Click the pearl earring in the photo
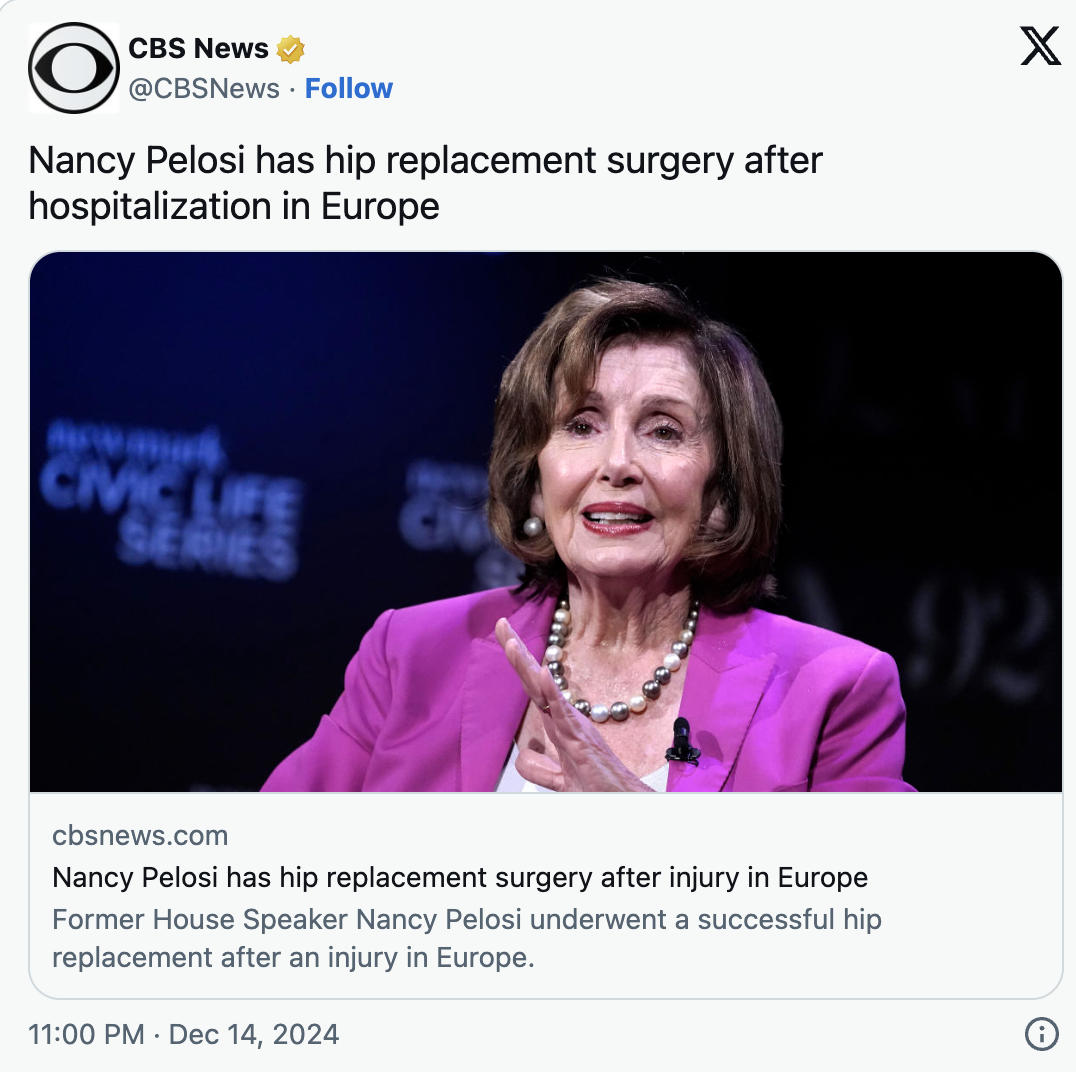This screenshot has width=1076, height=1072. [x=533, y=526]
